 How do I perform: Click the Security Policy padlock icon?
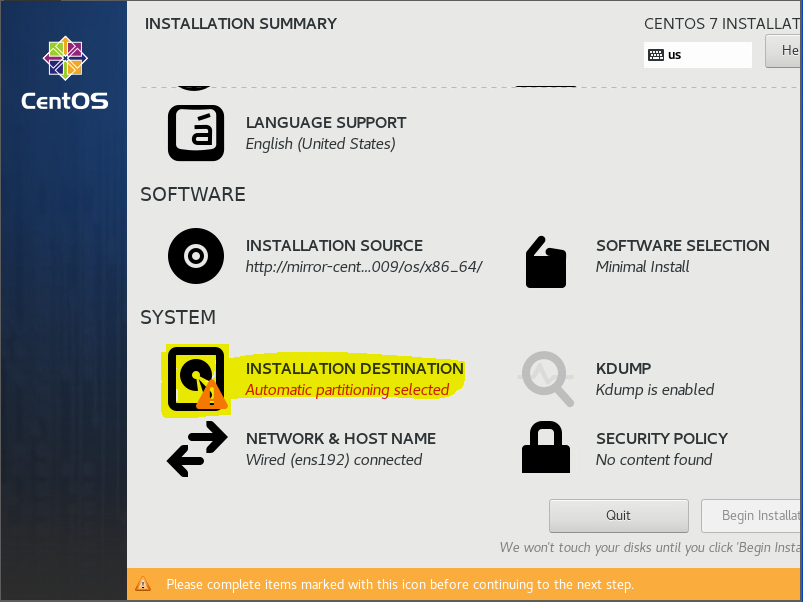[x=545, y=447]
